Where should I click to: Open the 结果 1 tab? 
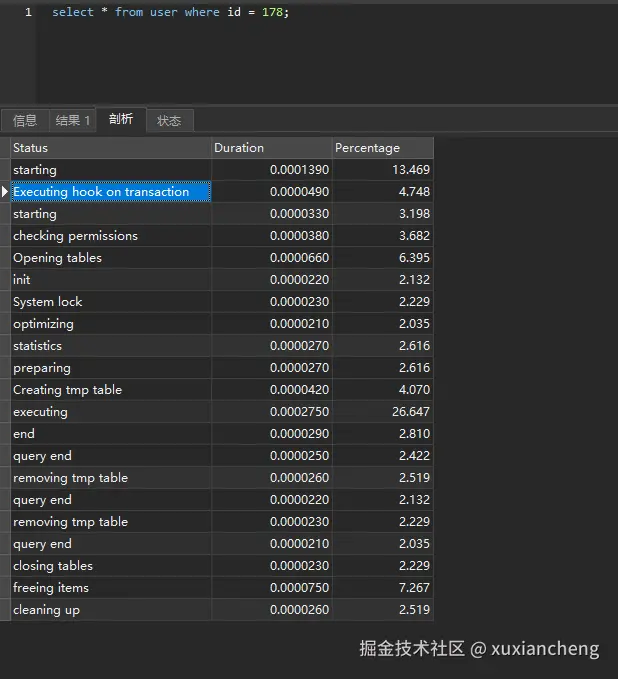[72, 120]
